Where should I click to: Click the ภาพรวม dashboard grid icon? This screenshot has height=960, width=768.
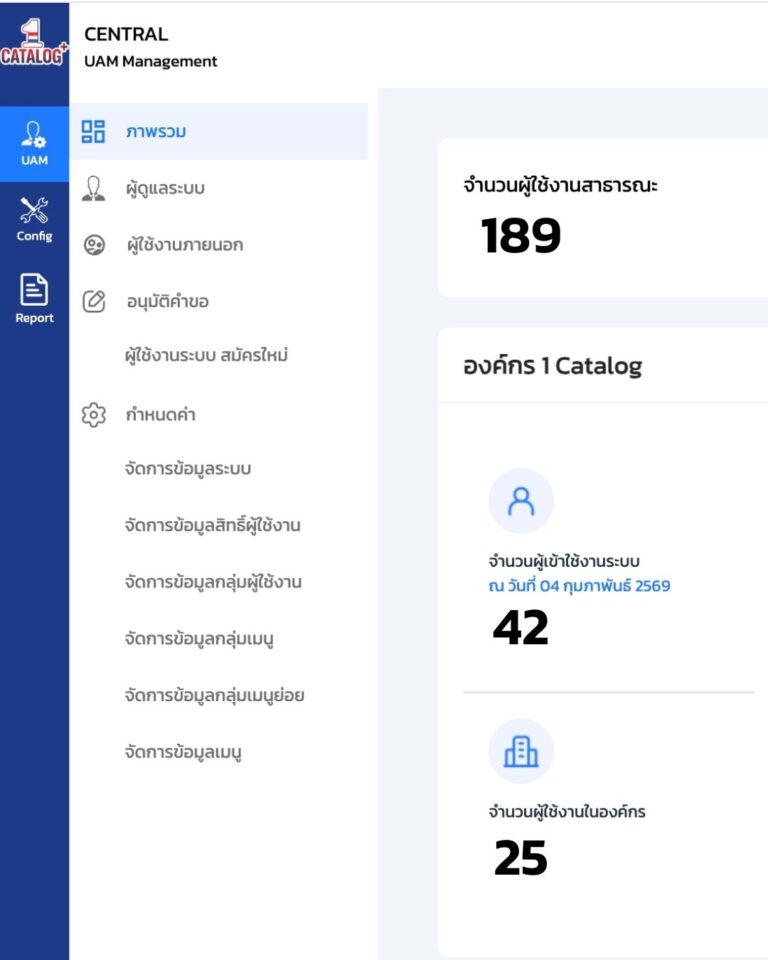point(93,131)
